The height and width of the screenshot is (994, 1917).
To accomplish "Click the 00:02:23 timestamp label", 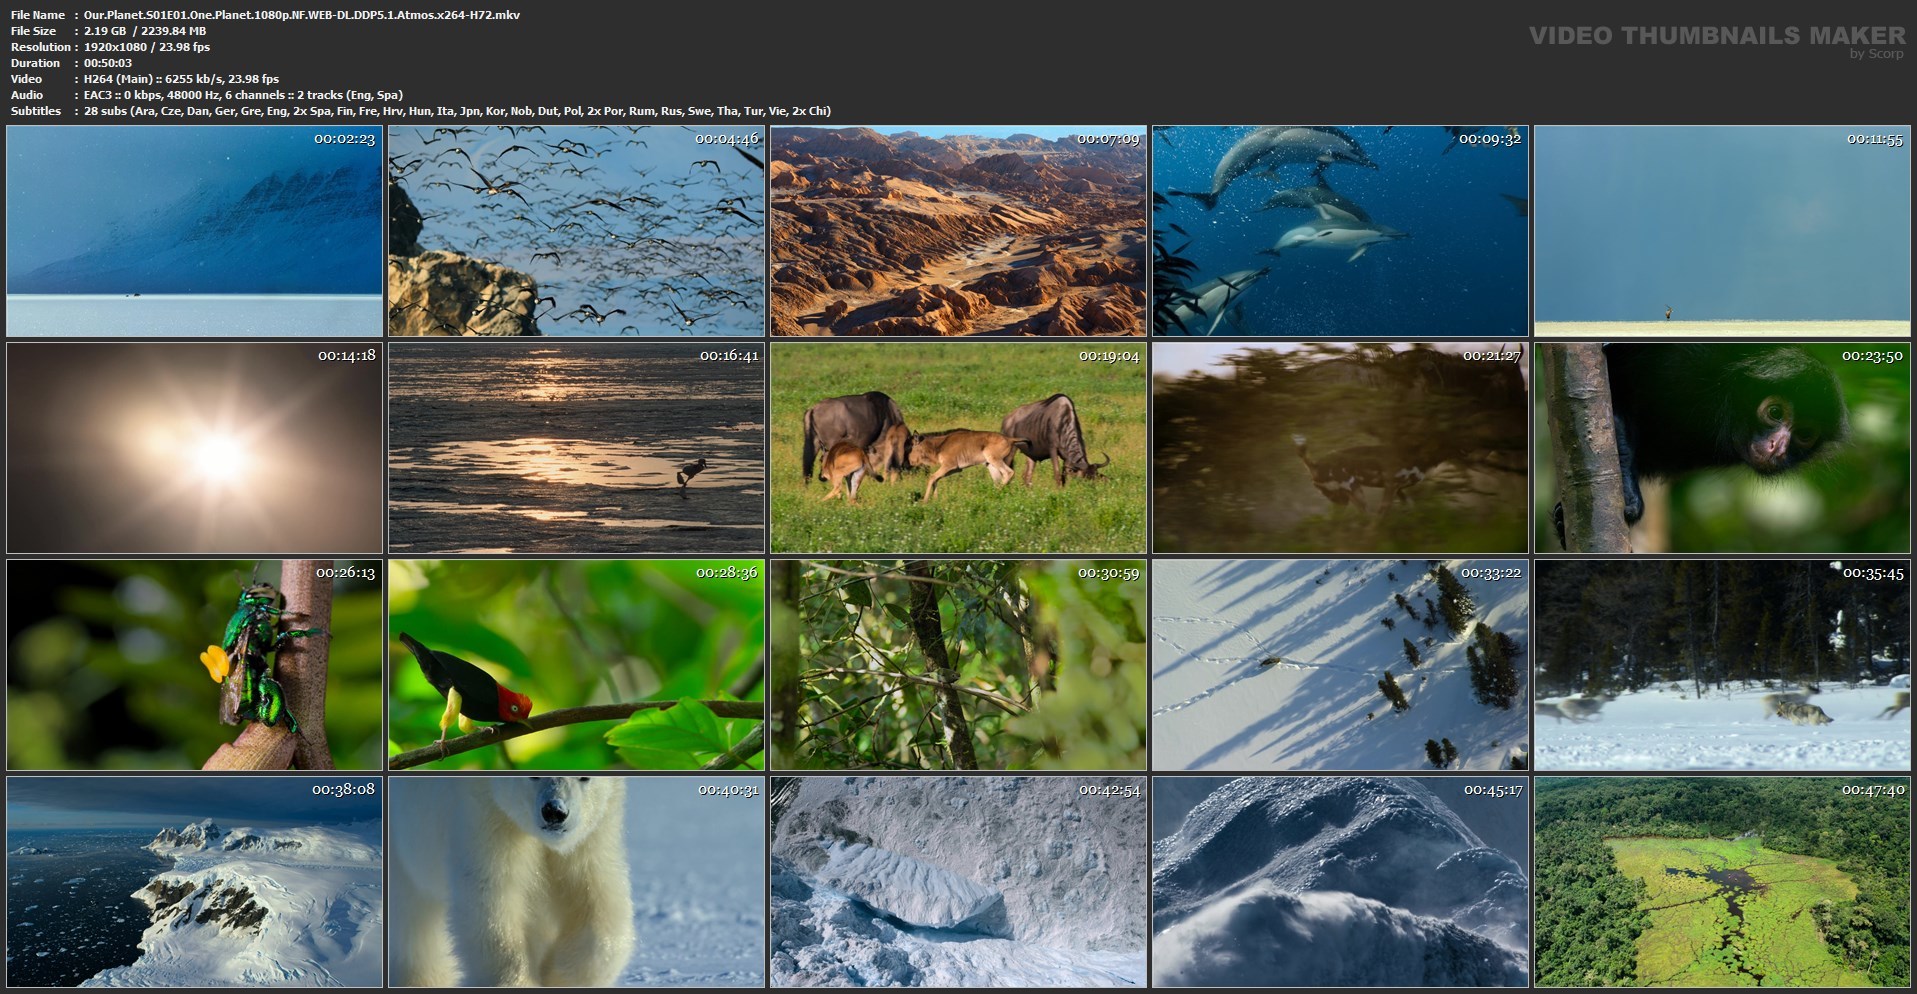I will coord(345,139).
